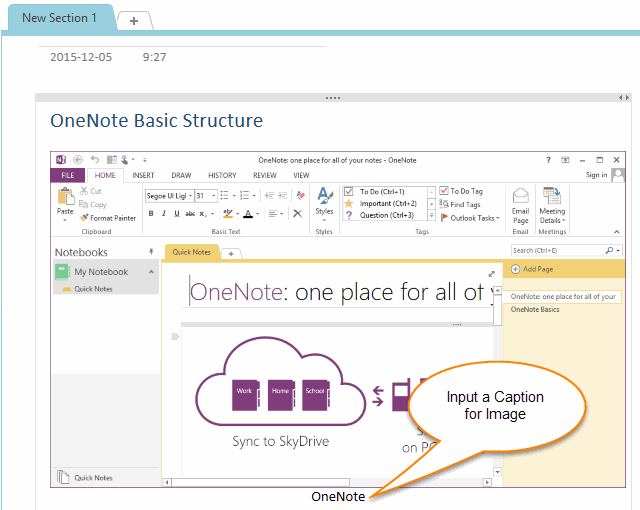Pin the Notebooks pane
The width and height of the screenshot is (640, 510).
click(151, 252)
